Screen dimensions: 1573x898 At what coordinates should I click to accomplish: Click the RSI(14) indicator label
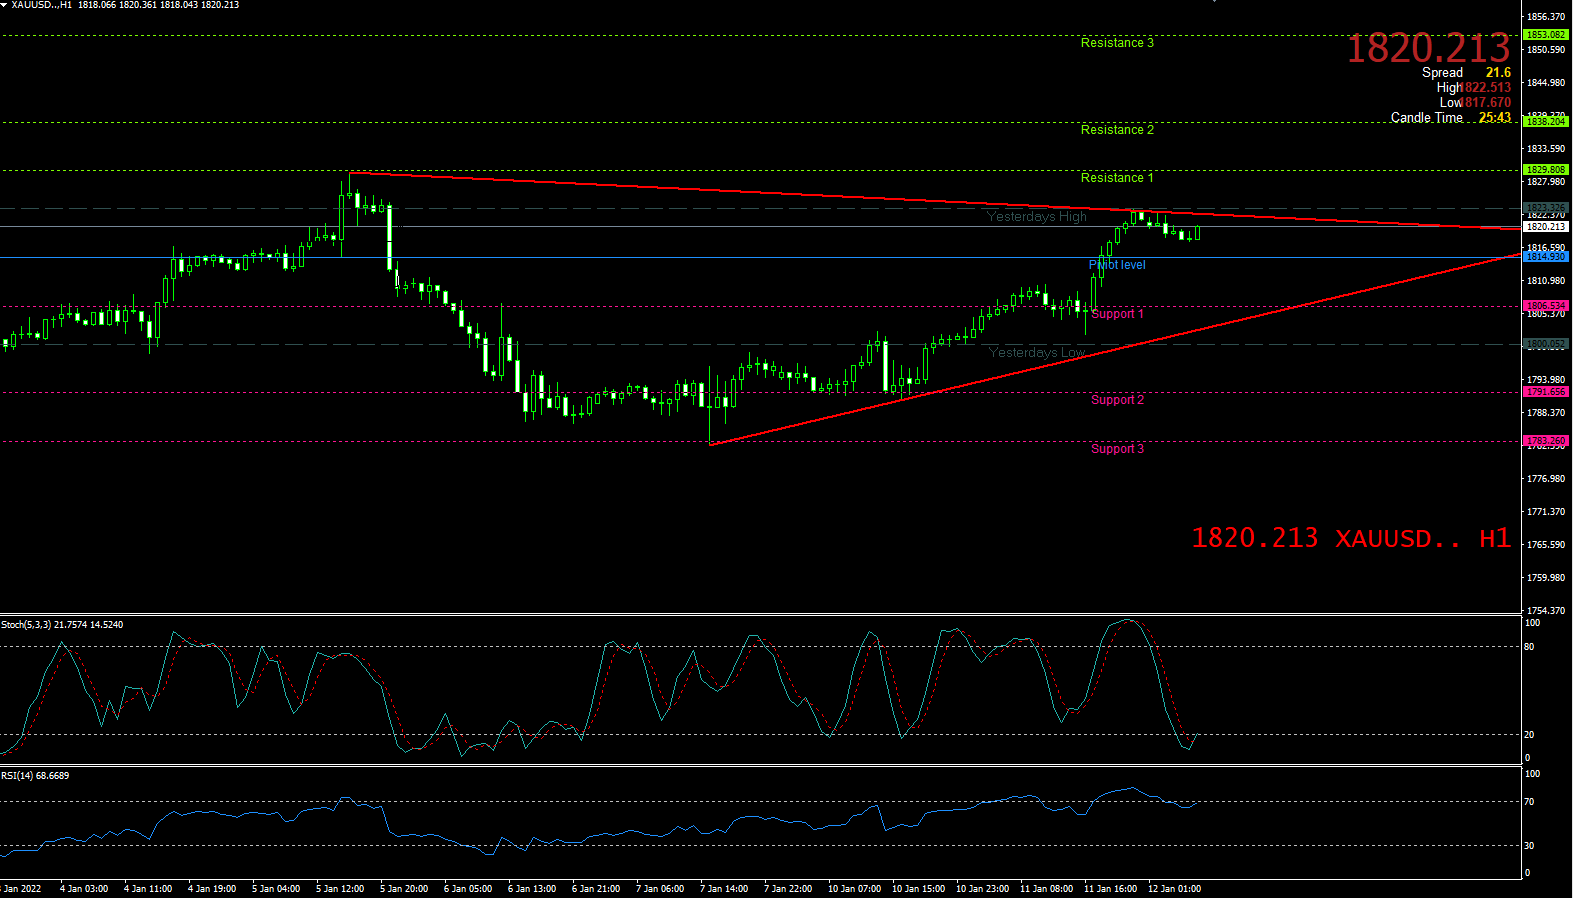point(35,776)
